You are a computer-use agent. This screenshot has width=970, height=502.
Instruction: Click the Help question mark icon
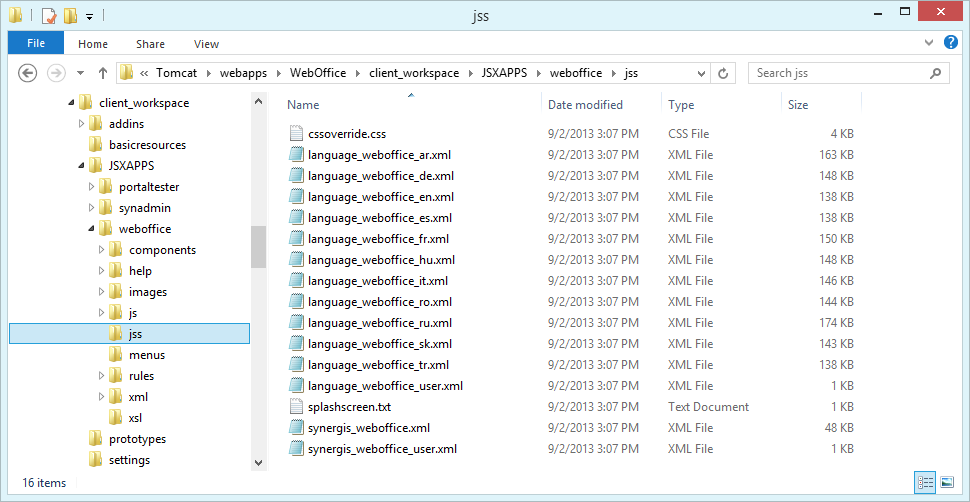[951, 43]
